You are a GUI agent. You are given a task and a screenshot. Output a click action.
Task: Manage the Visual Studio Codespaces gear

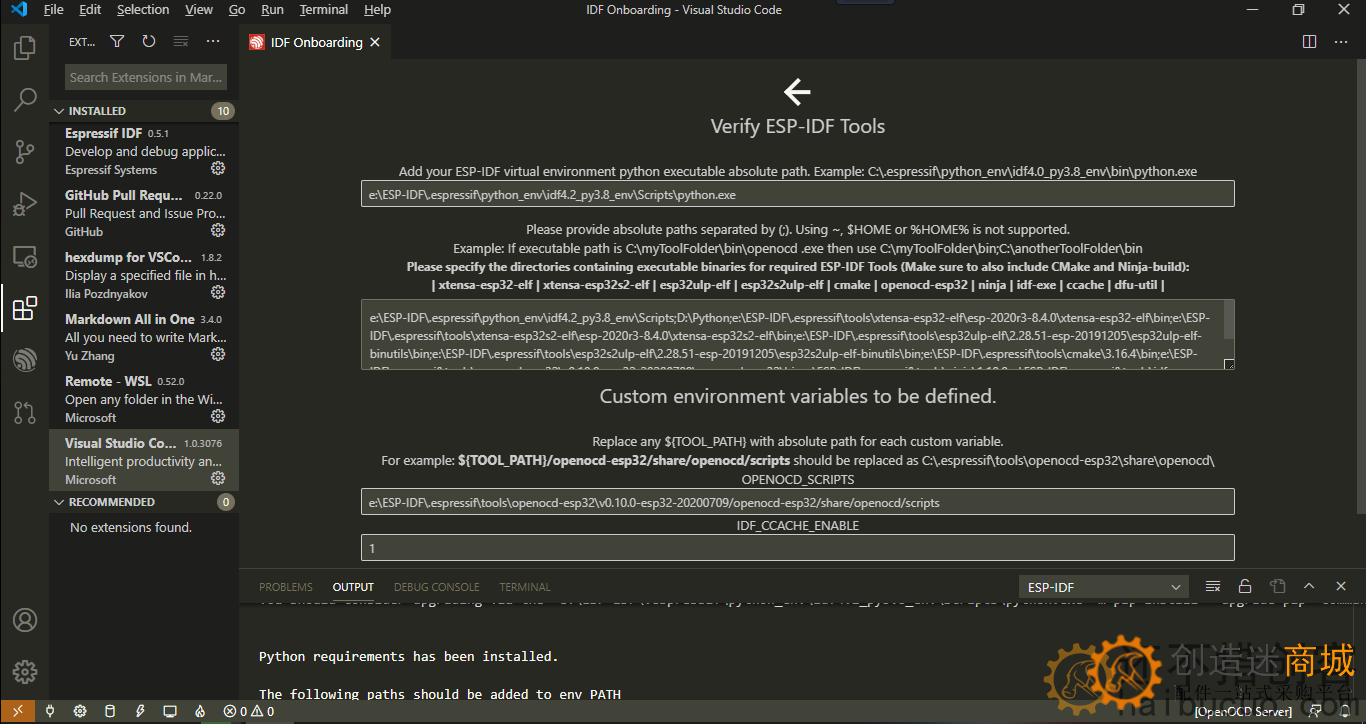coord(218,479)
